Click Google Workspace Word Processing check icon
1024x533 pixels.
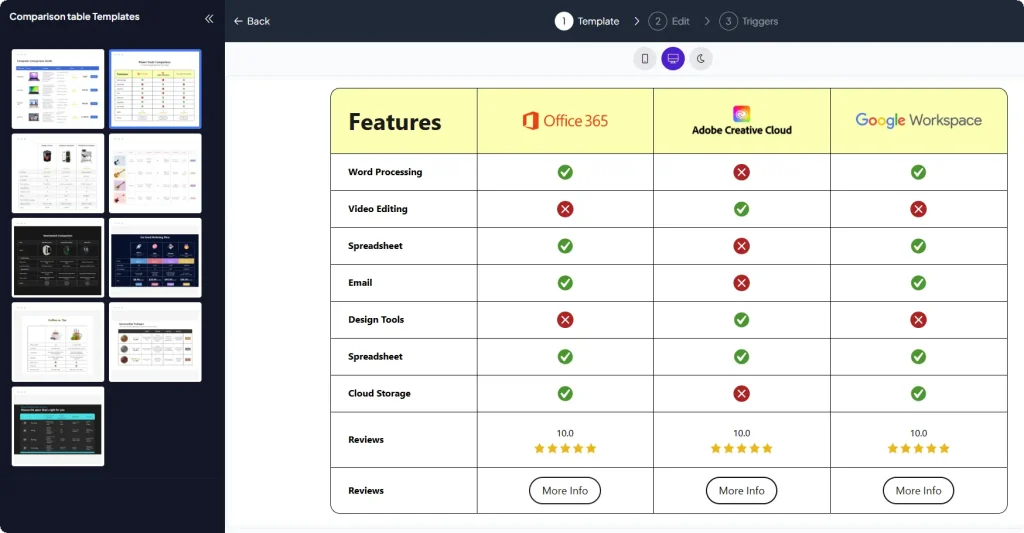tap(918, 172)
